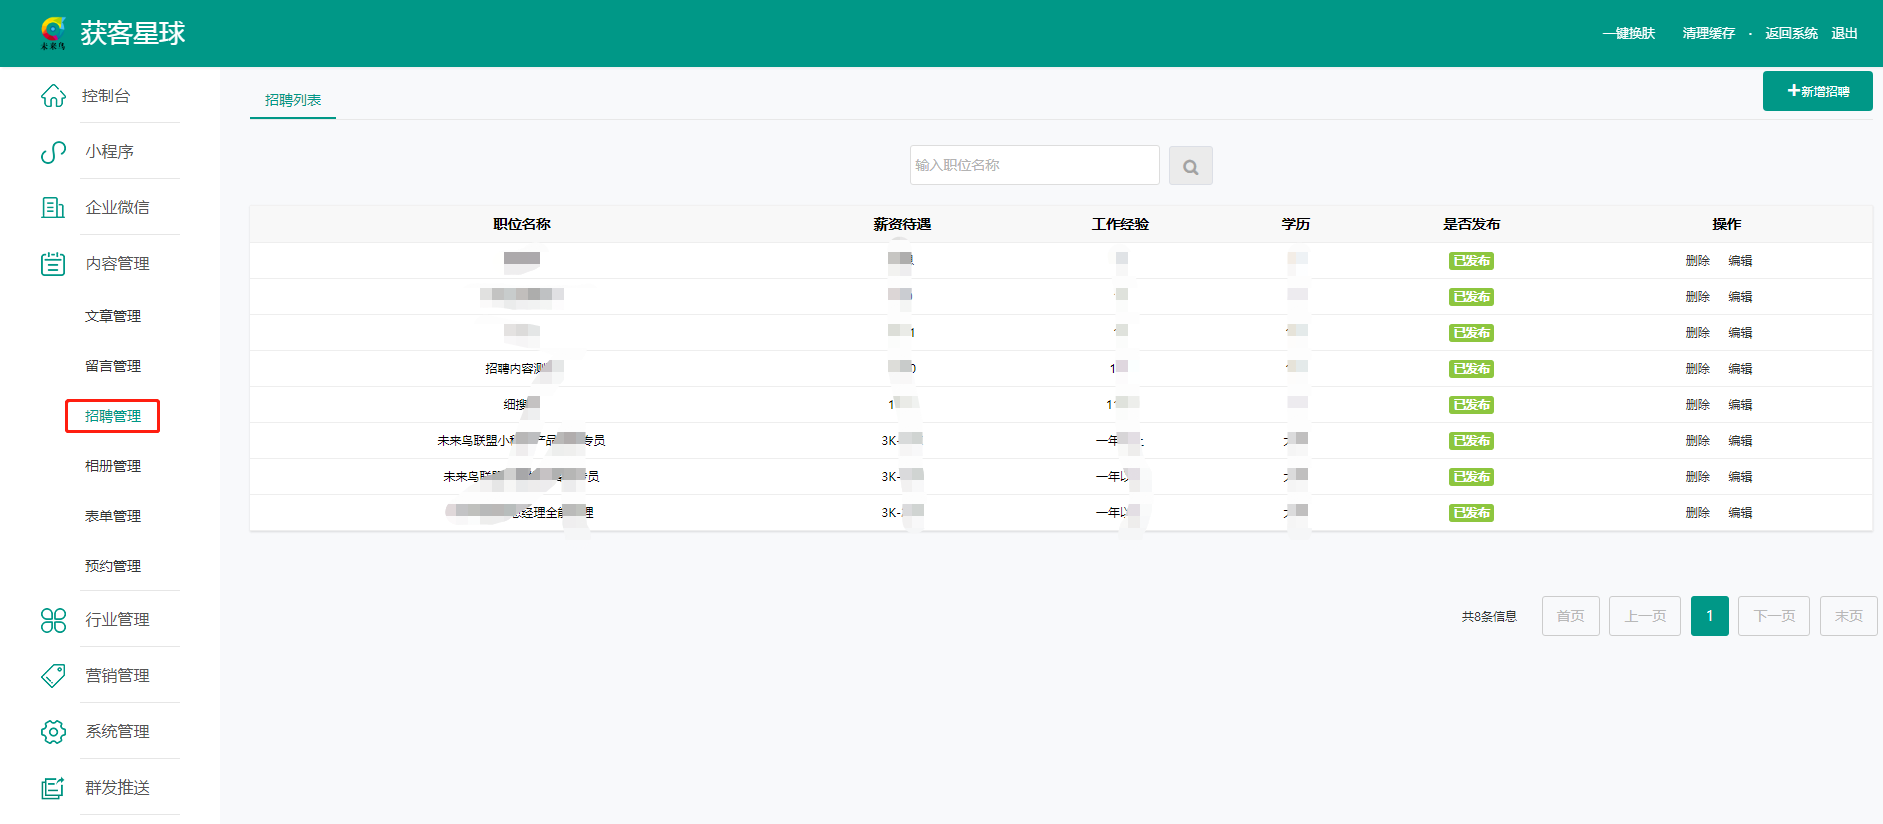Toggle 已发布 status in the last row
Viewport: 1883px width, 824px height.
click(x=1470, y=513)
